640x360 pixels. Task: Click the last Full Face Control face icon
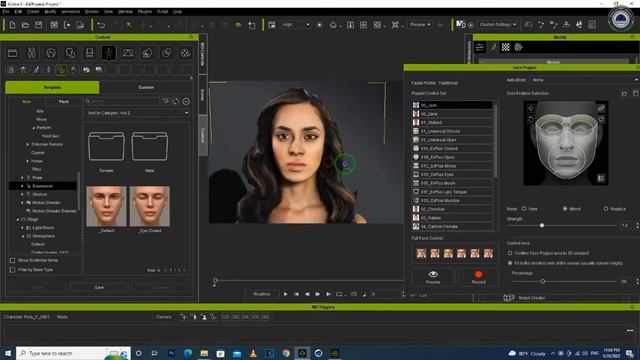[488, 253]
